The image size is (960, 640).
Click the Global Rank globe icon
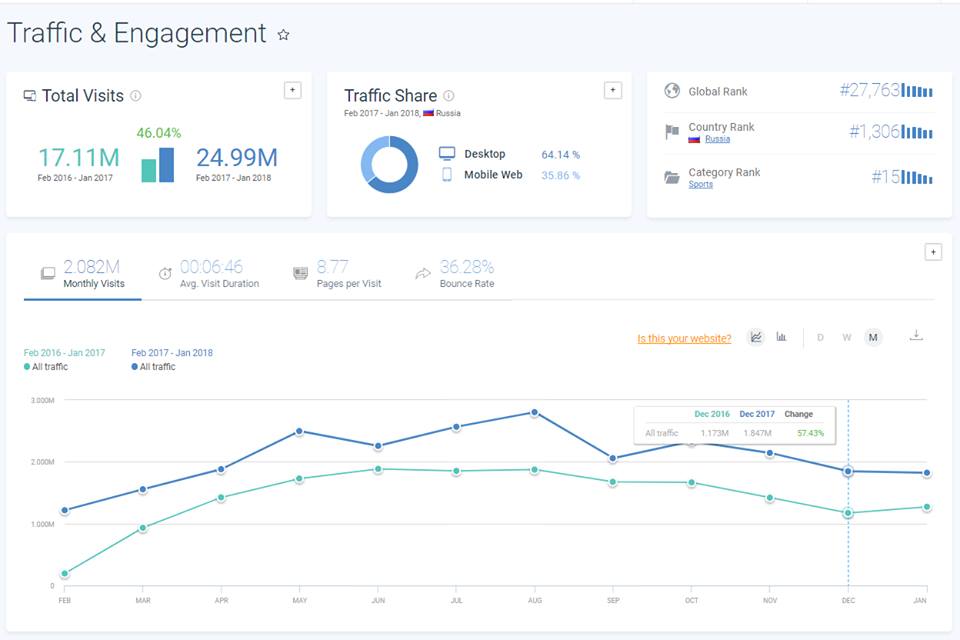[672, 91]
